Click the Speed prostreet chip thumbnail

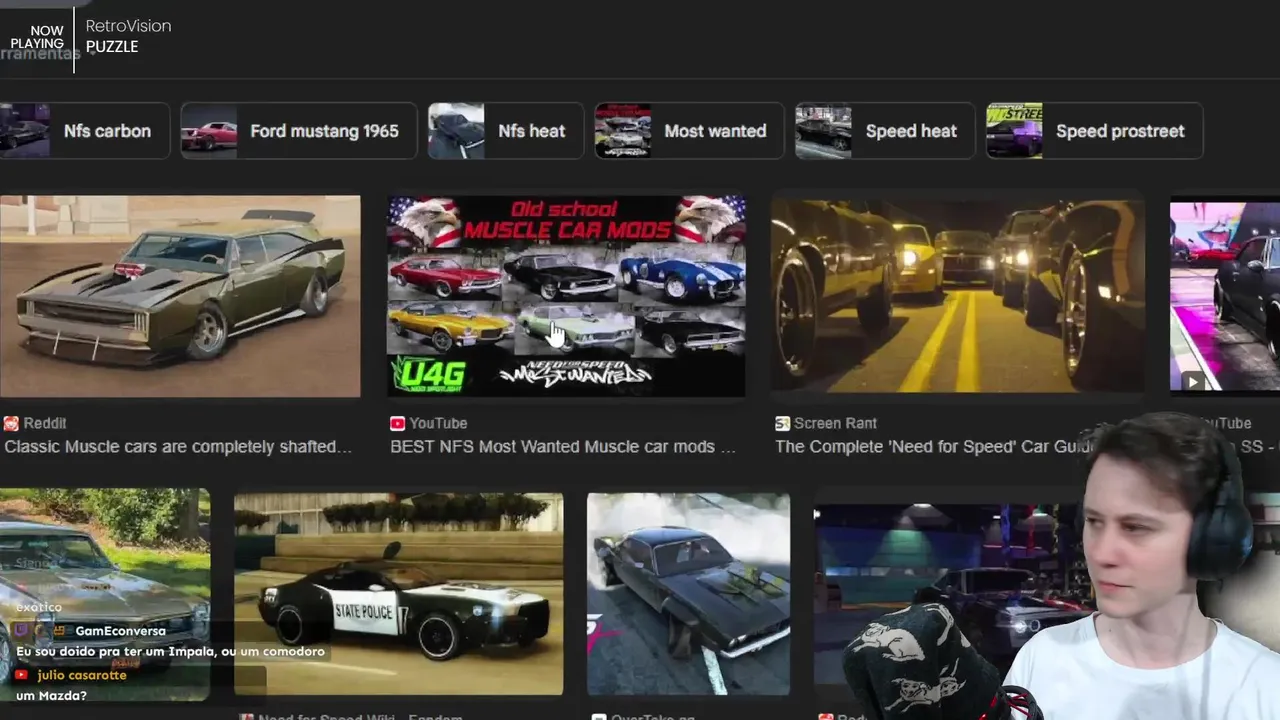1014,131
